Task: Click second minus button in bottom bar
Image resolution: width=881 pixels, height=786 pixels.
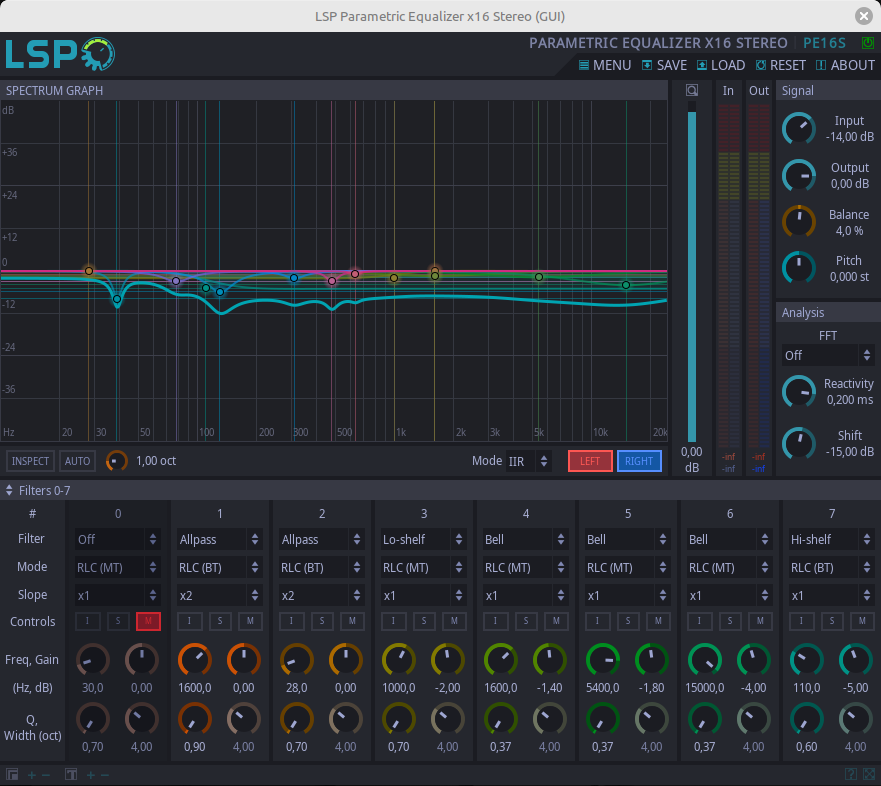Action: [105, 775]
